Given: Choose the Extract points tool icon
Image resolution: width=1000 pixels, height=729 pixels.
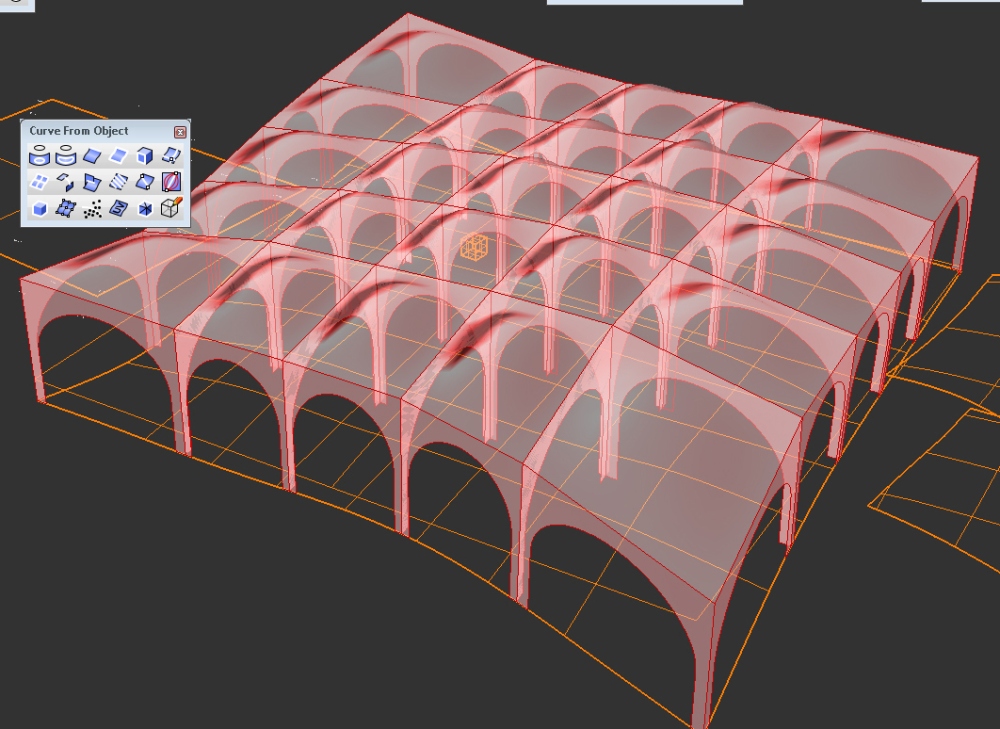Looking at the screenshot, I should (x=66, y=208).
